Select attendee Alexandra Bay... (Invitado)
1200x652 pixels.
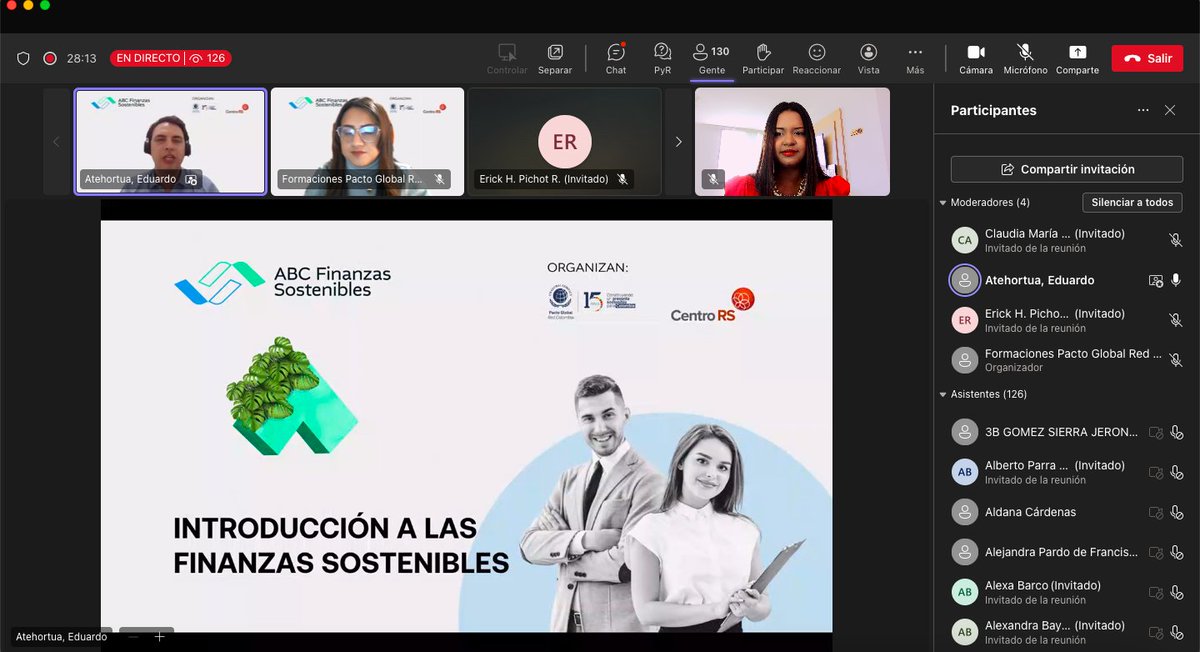tap(1066, 632)
